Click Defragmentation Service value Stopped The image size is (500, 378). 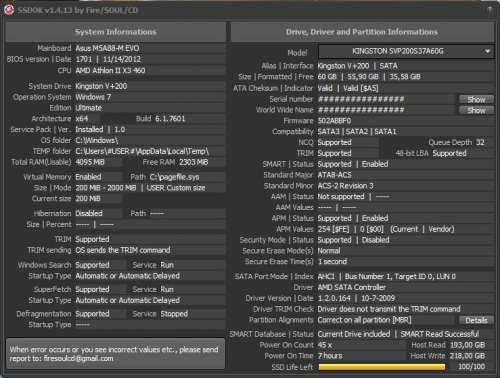[x=174, y=314]
